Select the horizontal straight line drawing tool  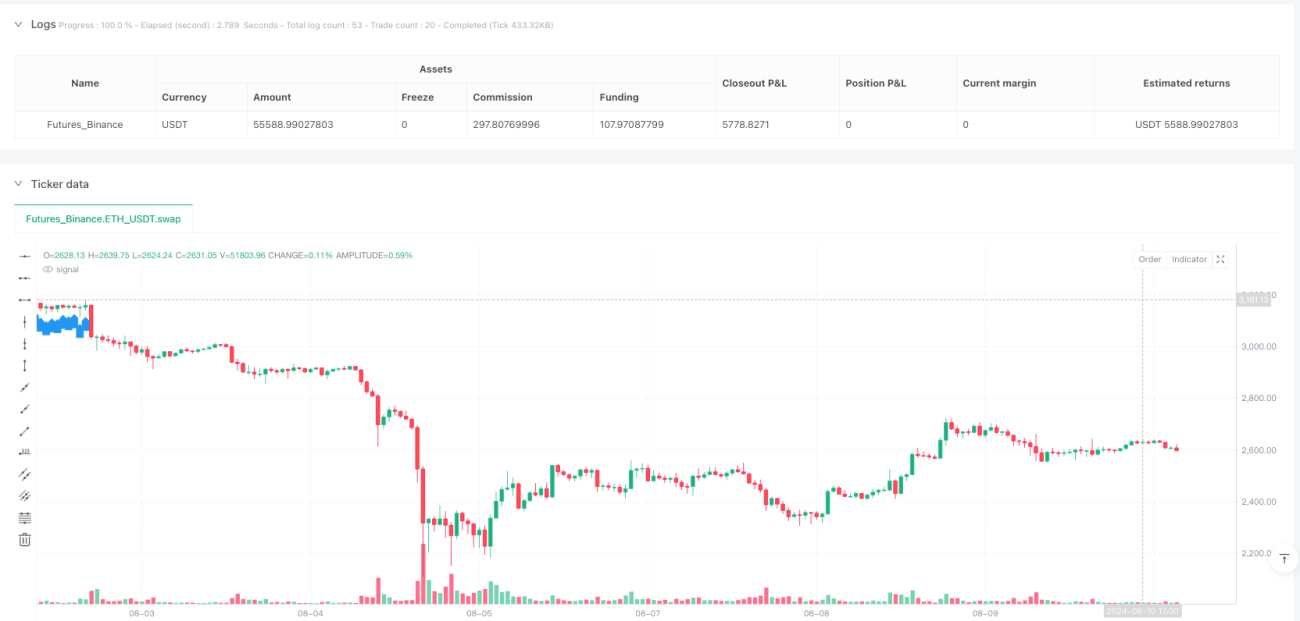[25, 256]
